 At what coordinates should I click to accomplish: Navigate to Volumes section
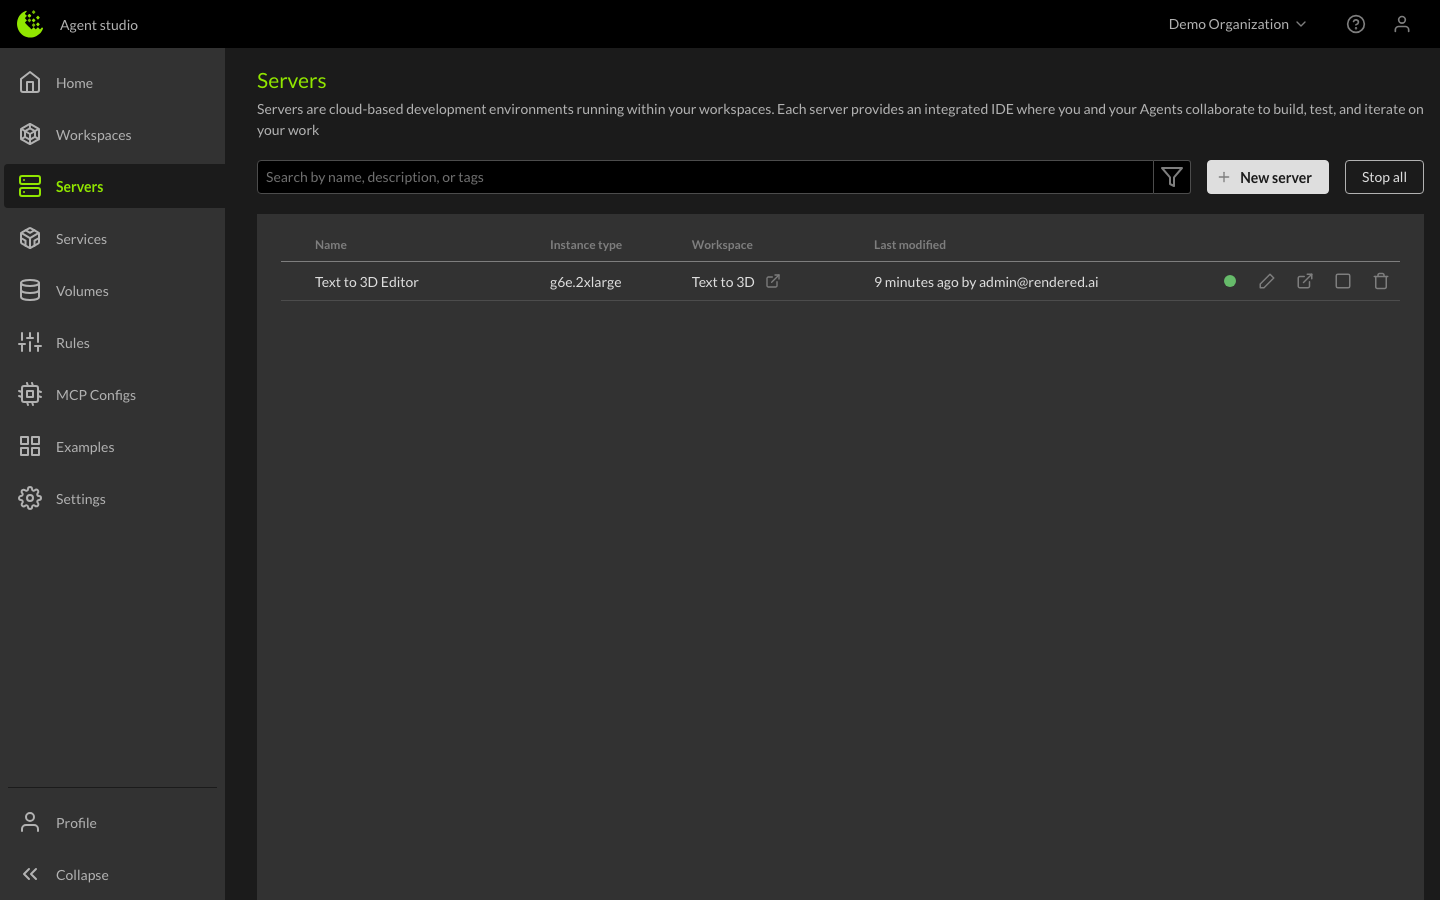[x=82, y=291]
